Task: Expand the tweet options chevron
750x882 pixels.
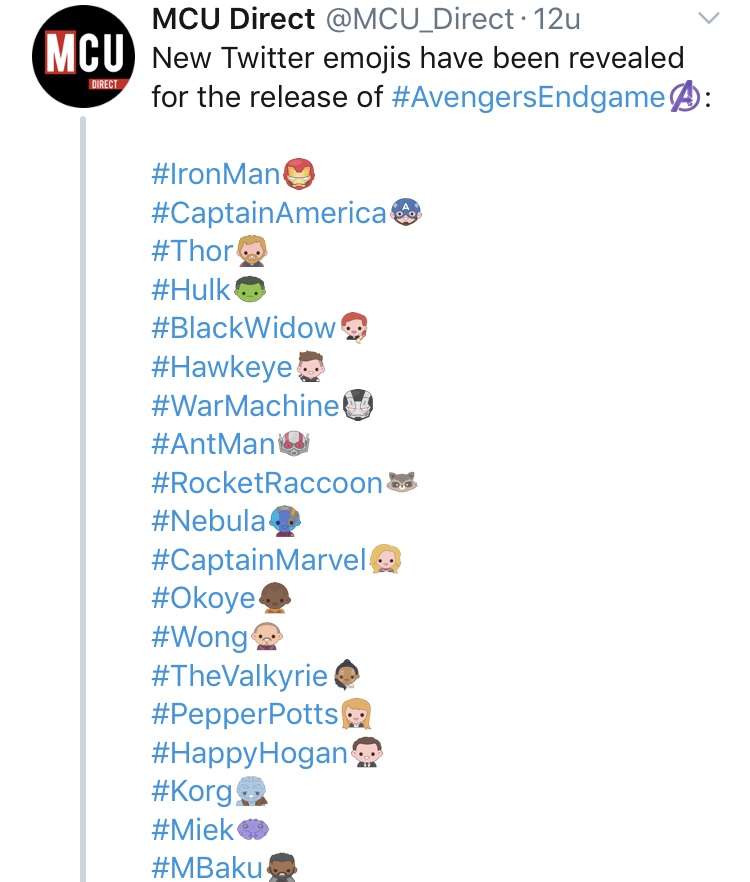Action: click(708, 18)
